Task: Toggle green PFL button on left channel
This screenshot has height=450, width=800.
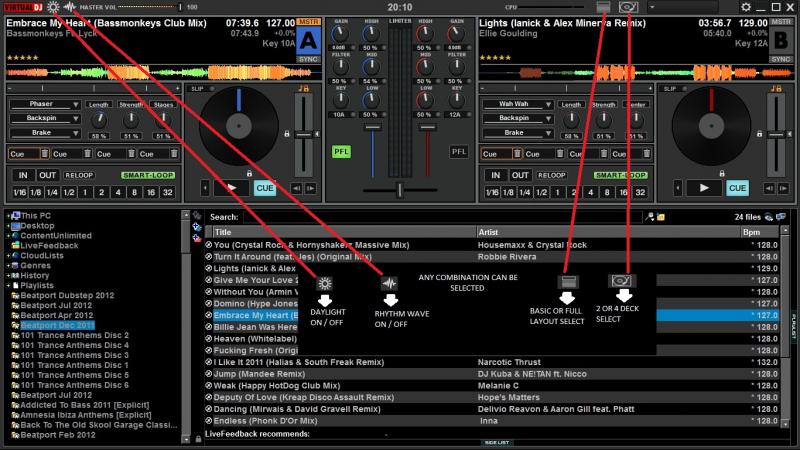Action: pos(341,152)
